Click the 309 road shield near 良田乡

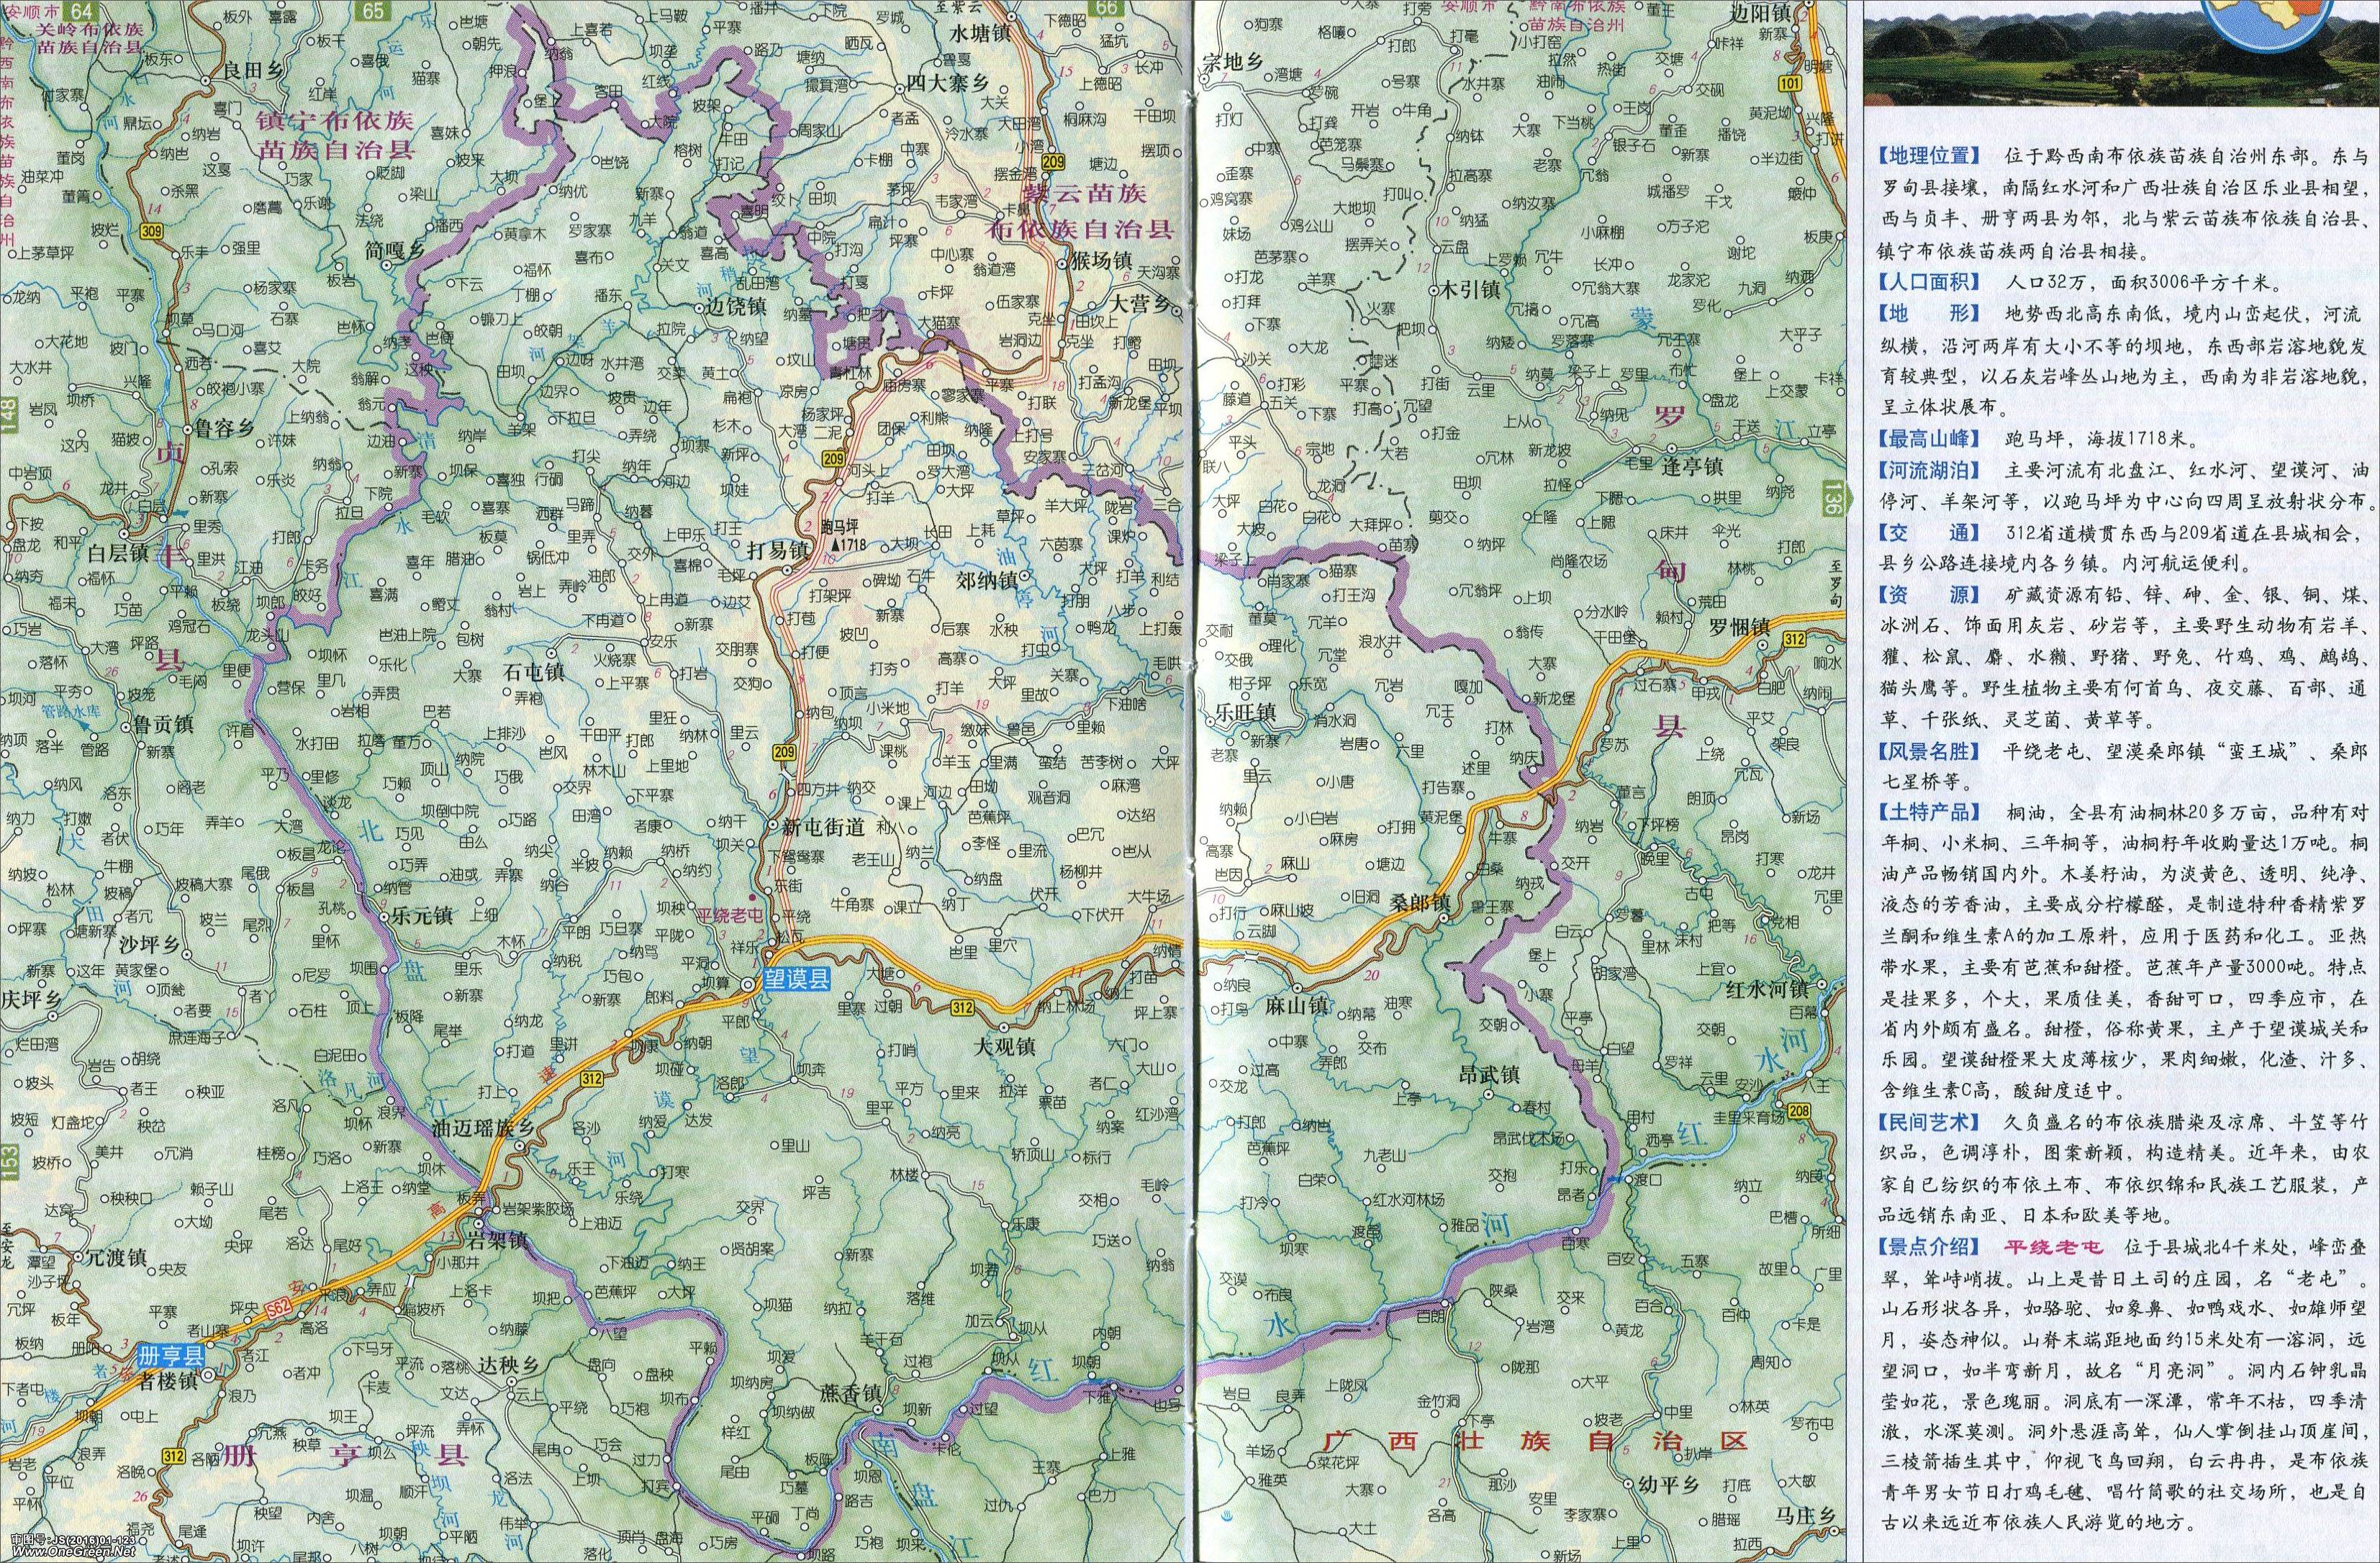click(x=153, y=232)
